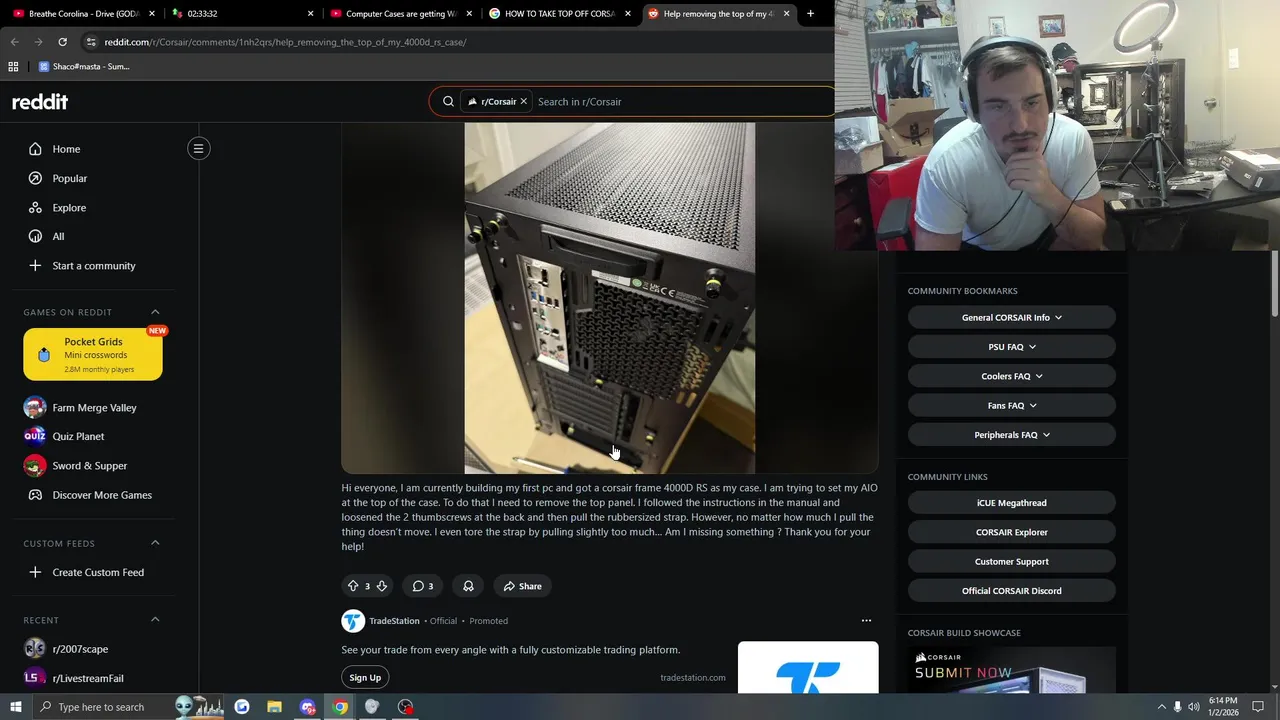
Task: Click the TradeStation ad image
Action: coord(808,668)
